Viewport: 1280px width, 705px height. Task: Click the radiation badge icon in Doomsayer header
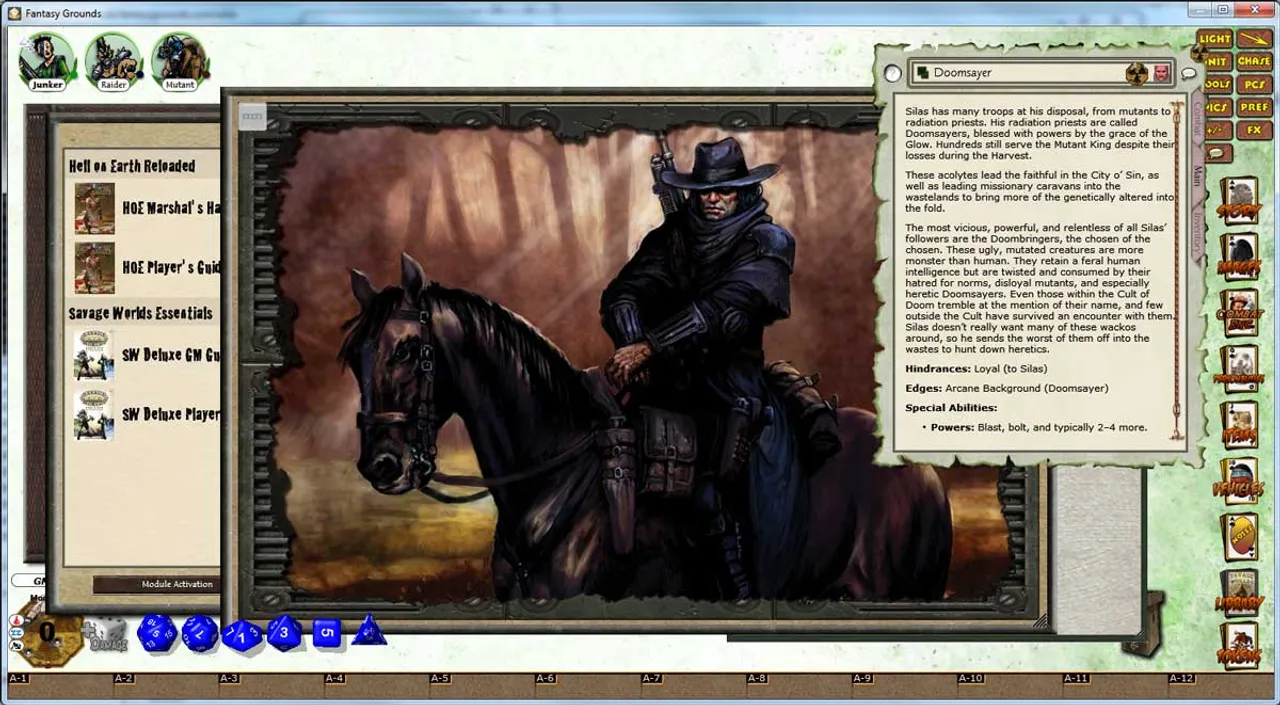(x=1138, y=73)
